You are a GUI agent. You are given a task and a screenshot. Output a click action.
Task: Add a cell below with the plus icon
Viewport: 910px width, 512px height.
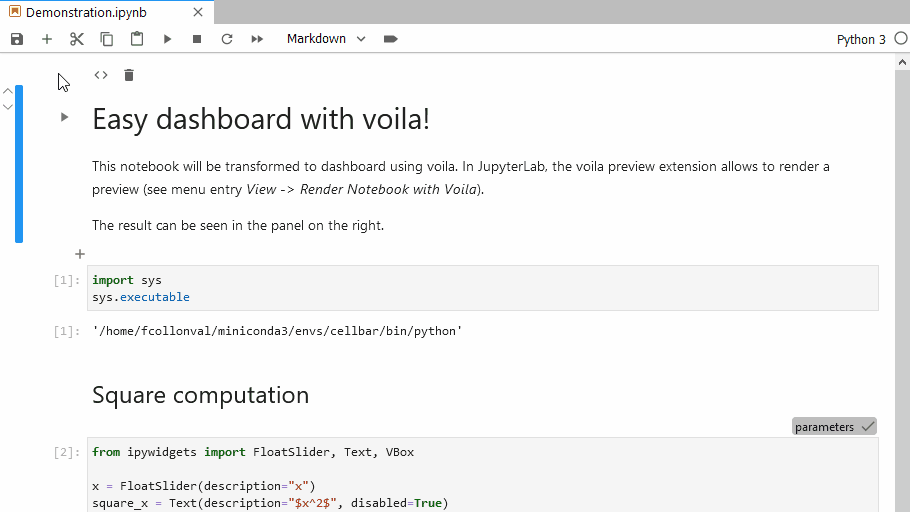[80, 254]
